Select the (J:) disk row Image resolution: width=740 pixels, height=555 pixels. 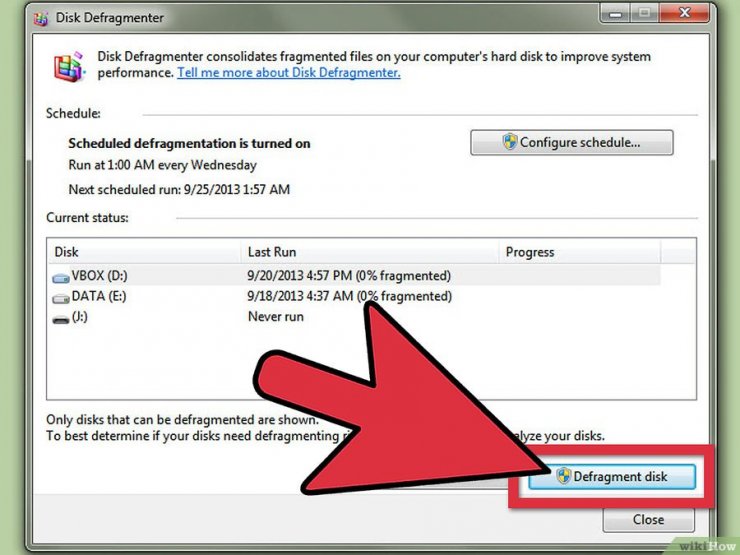tap(354, 317)
